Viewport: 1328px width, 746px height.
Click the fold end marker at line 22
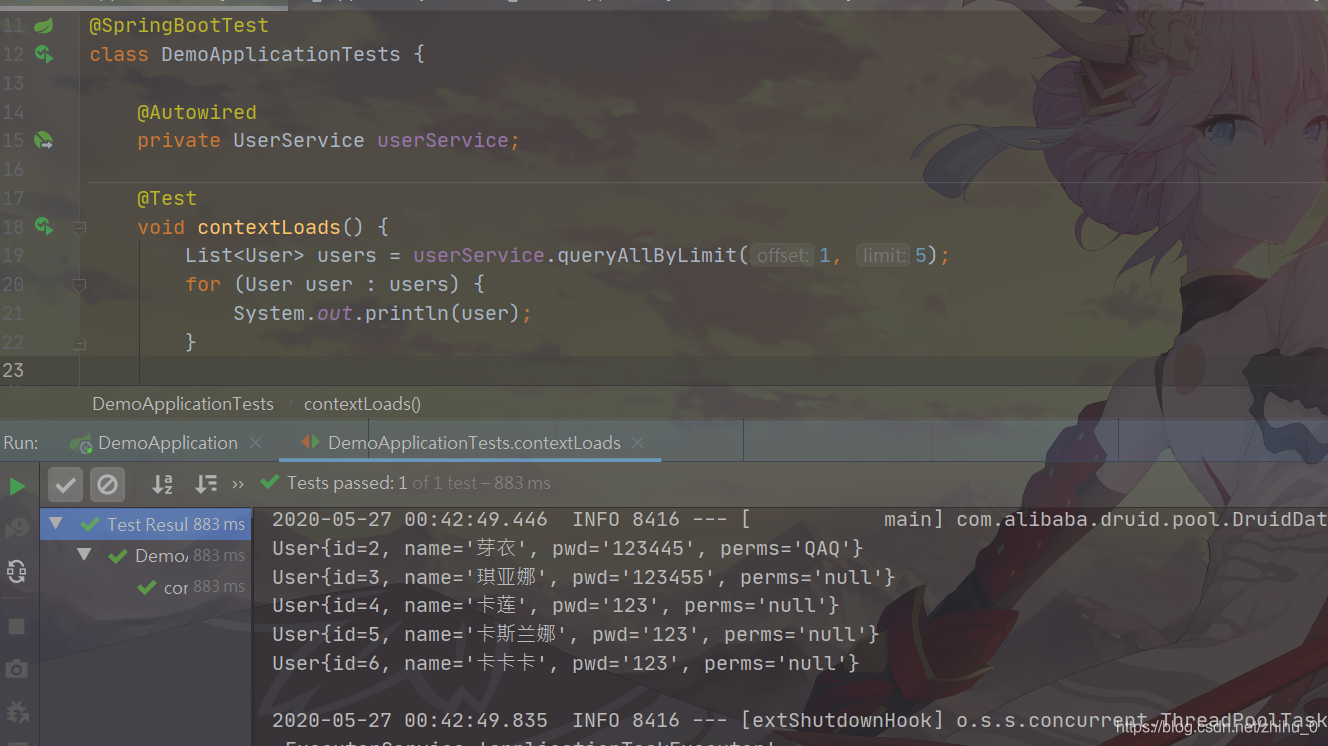pos(80,343)
